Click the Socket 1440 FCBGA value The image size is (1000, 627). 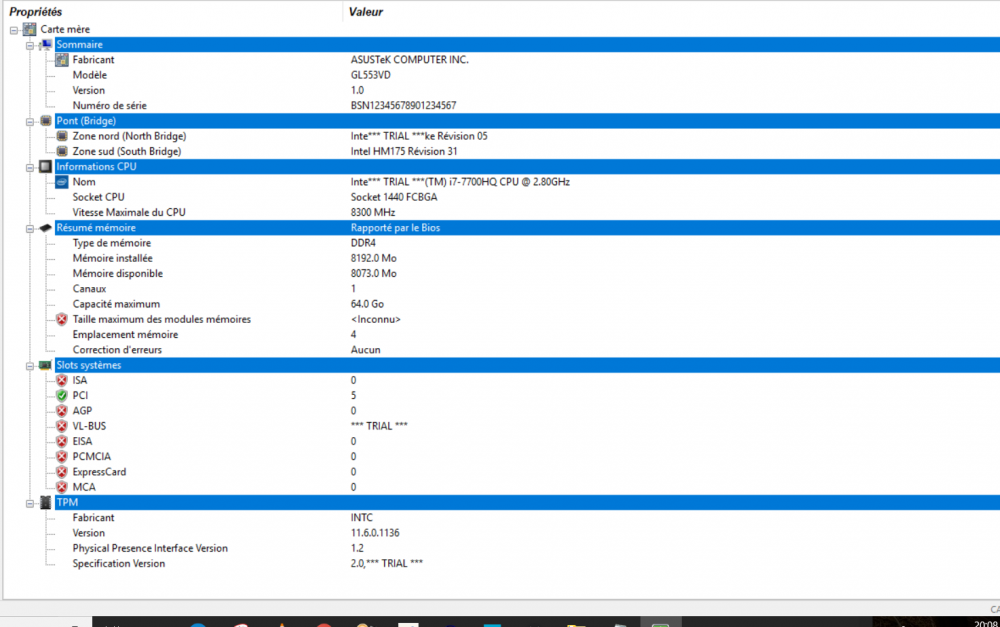coord(393,197)
